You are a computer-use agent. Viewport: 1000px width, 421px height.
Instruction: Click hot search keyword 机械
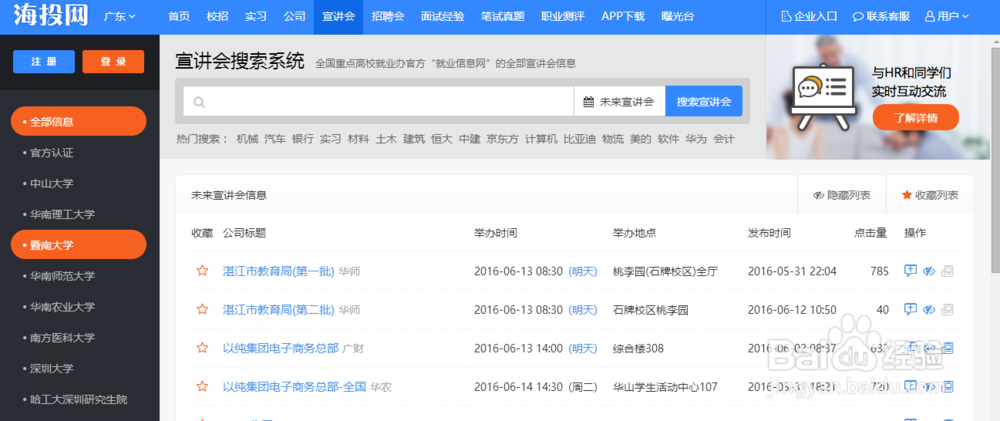tap(247, 138)
